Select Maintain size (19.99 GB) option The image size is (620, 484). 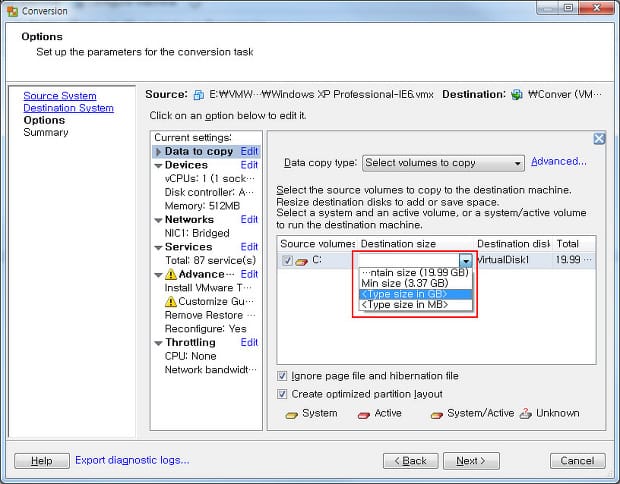tap(416, 272)
